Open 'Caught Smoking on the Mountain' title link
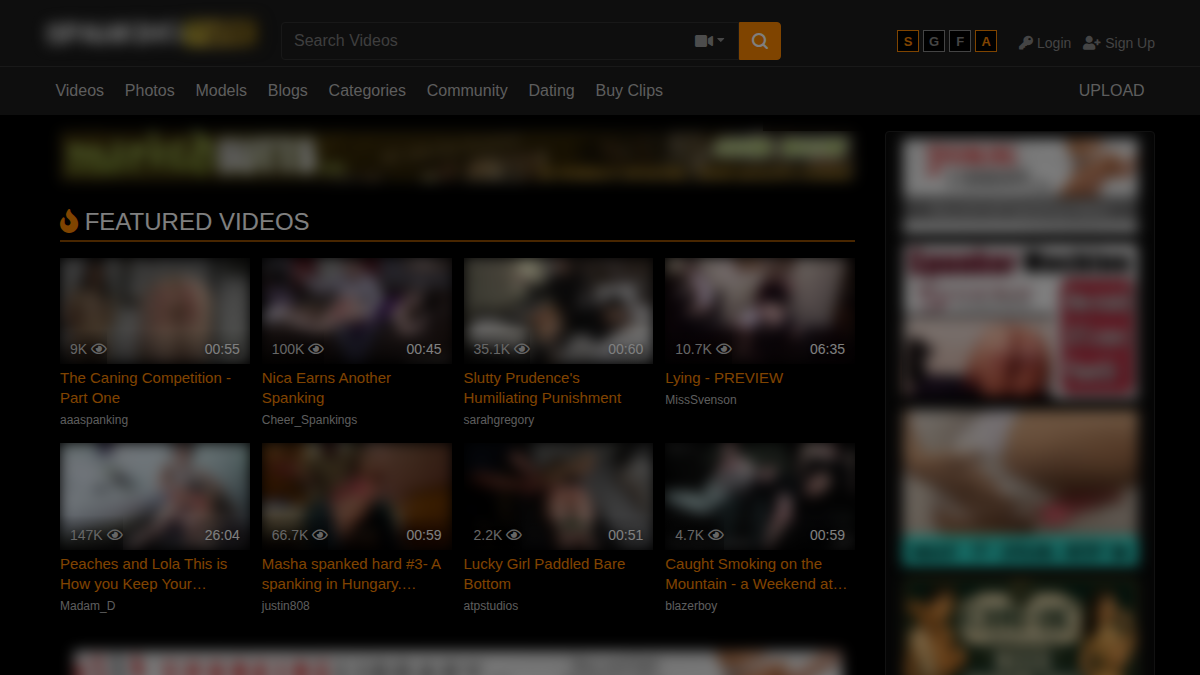 click(x=756, y=574)
